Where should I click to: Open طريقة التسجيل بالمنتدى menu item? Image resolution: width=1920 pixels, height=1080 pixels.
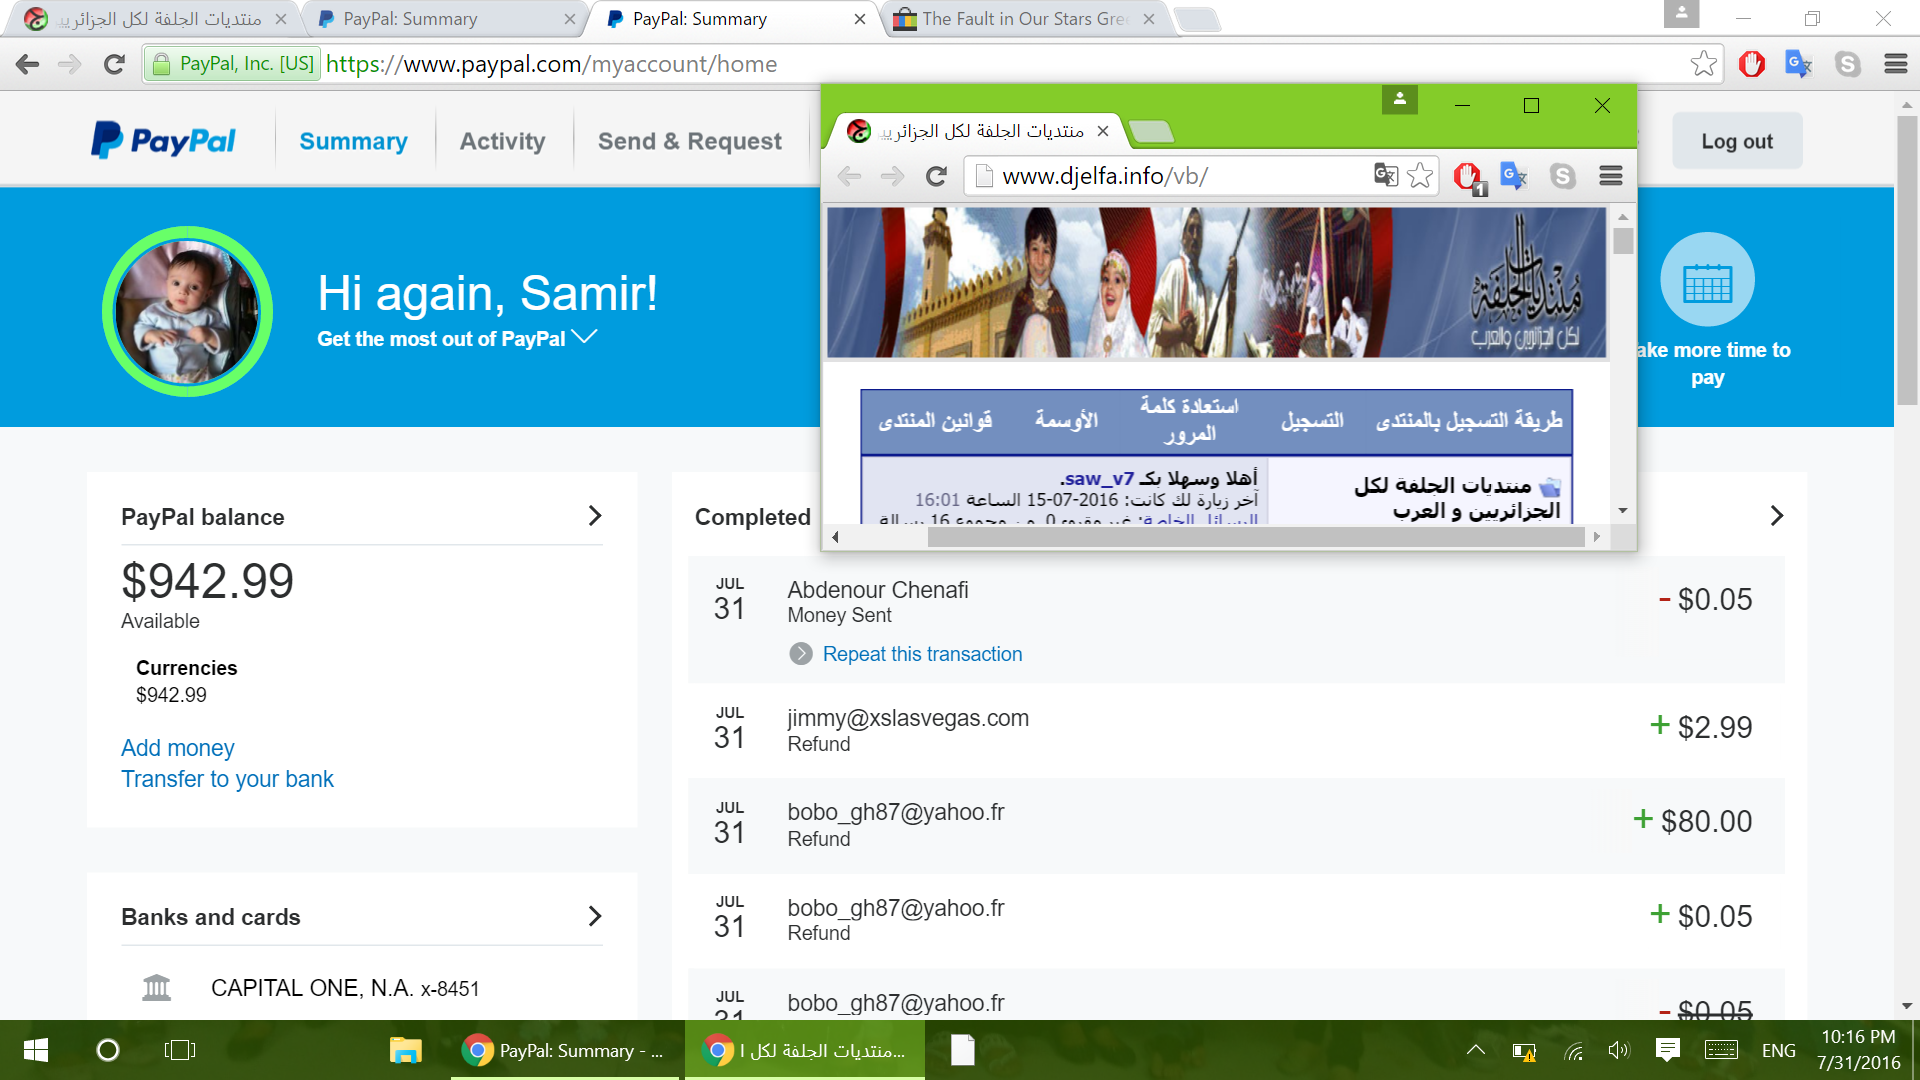1468,420
